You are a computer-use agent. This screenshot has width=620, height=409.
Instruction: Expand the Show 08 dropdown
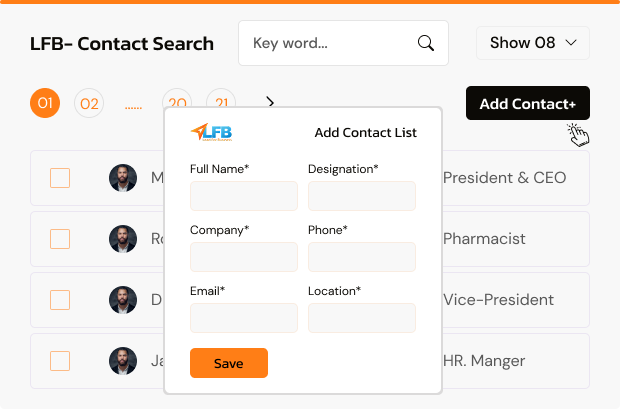[x=533, y=43]
